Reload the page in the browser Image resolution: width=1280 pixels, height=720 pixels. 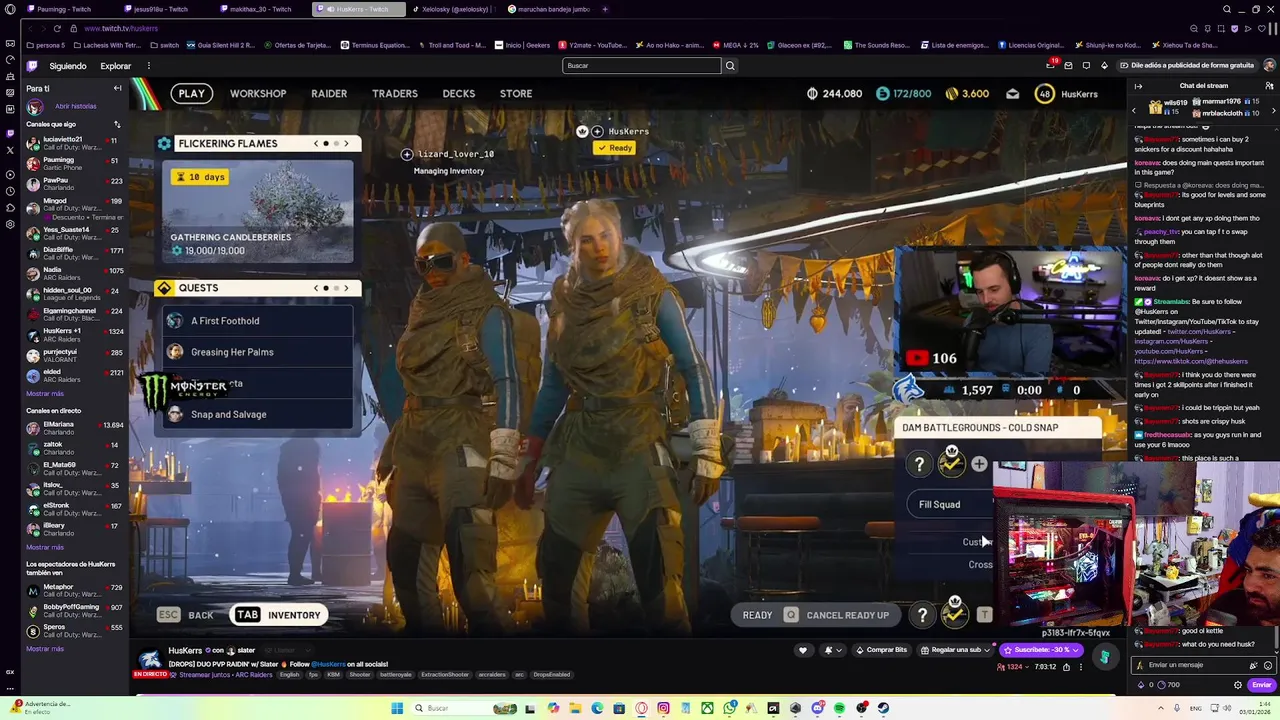[57, 28]
